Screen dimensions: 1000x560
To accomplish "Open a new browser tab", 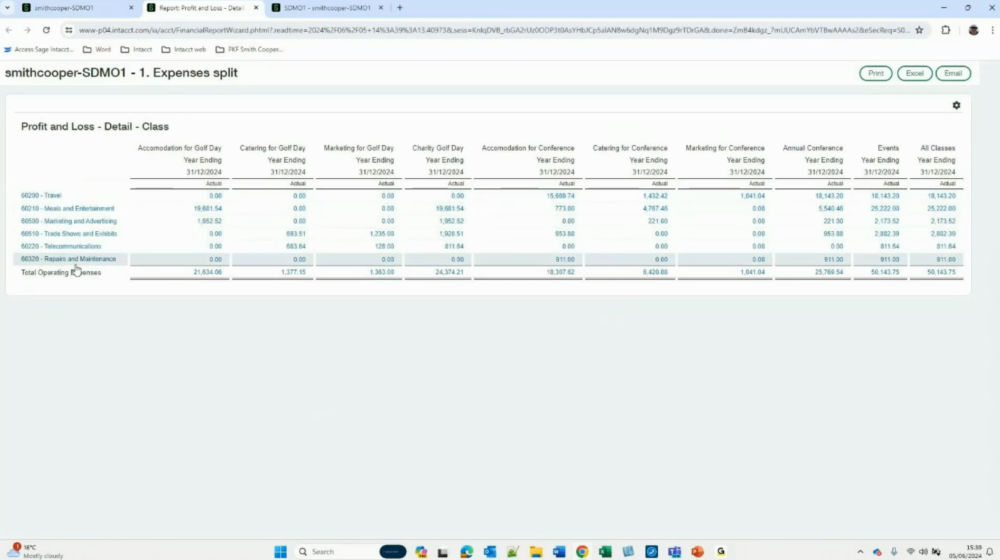I will point(400,8).
